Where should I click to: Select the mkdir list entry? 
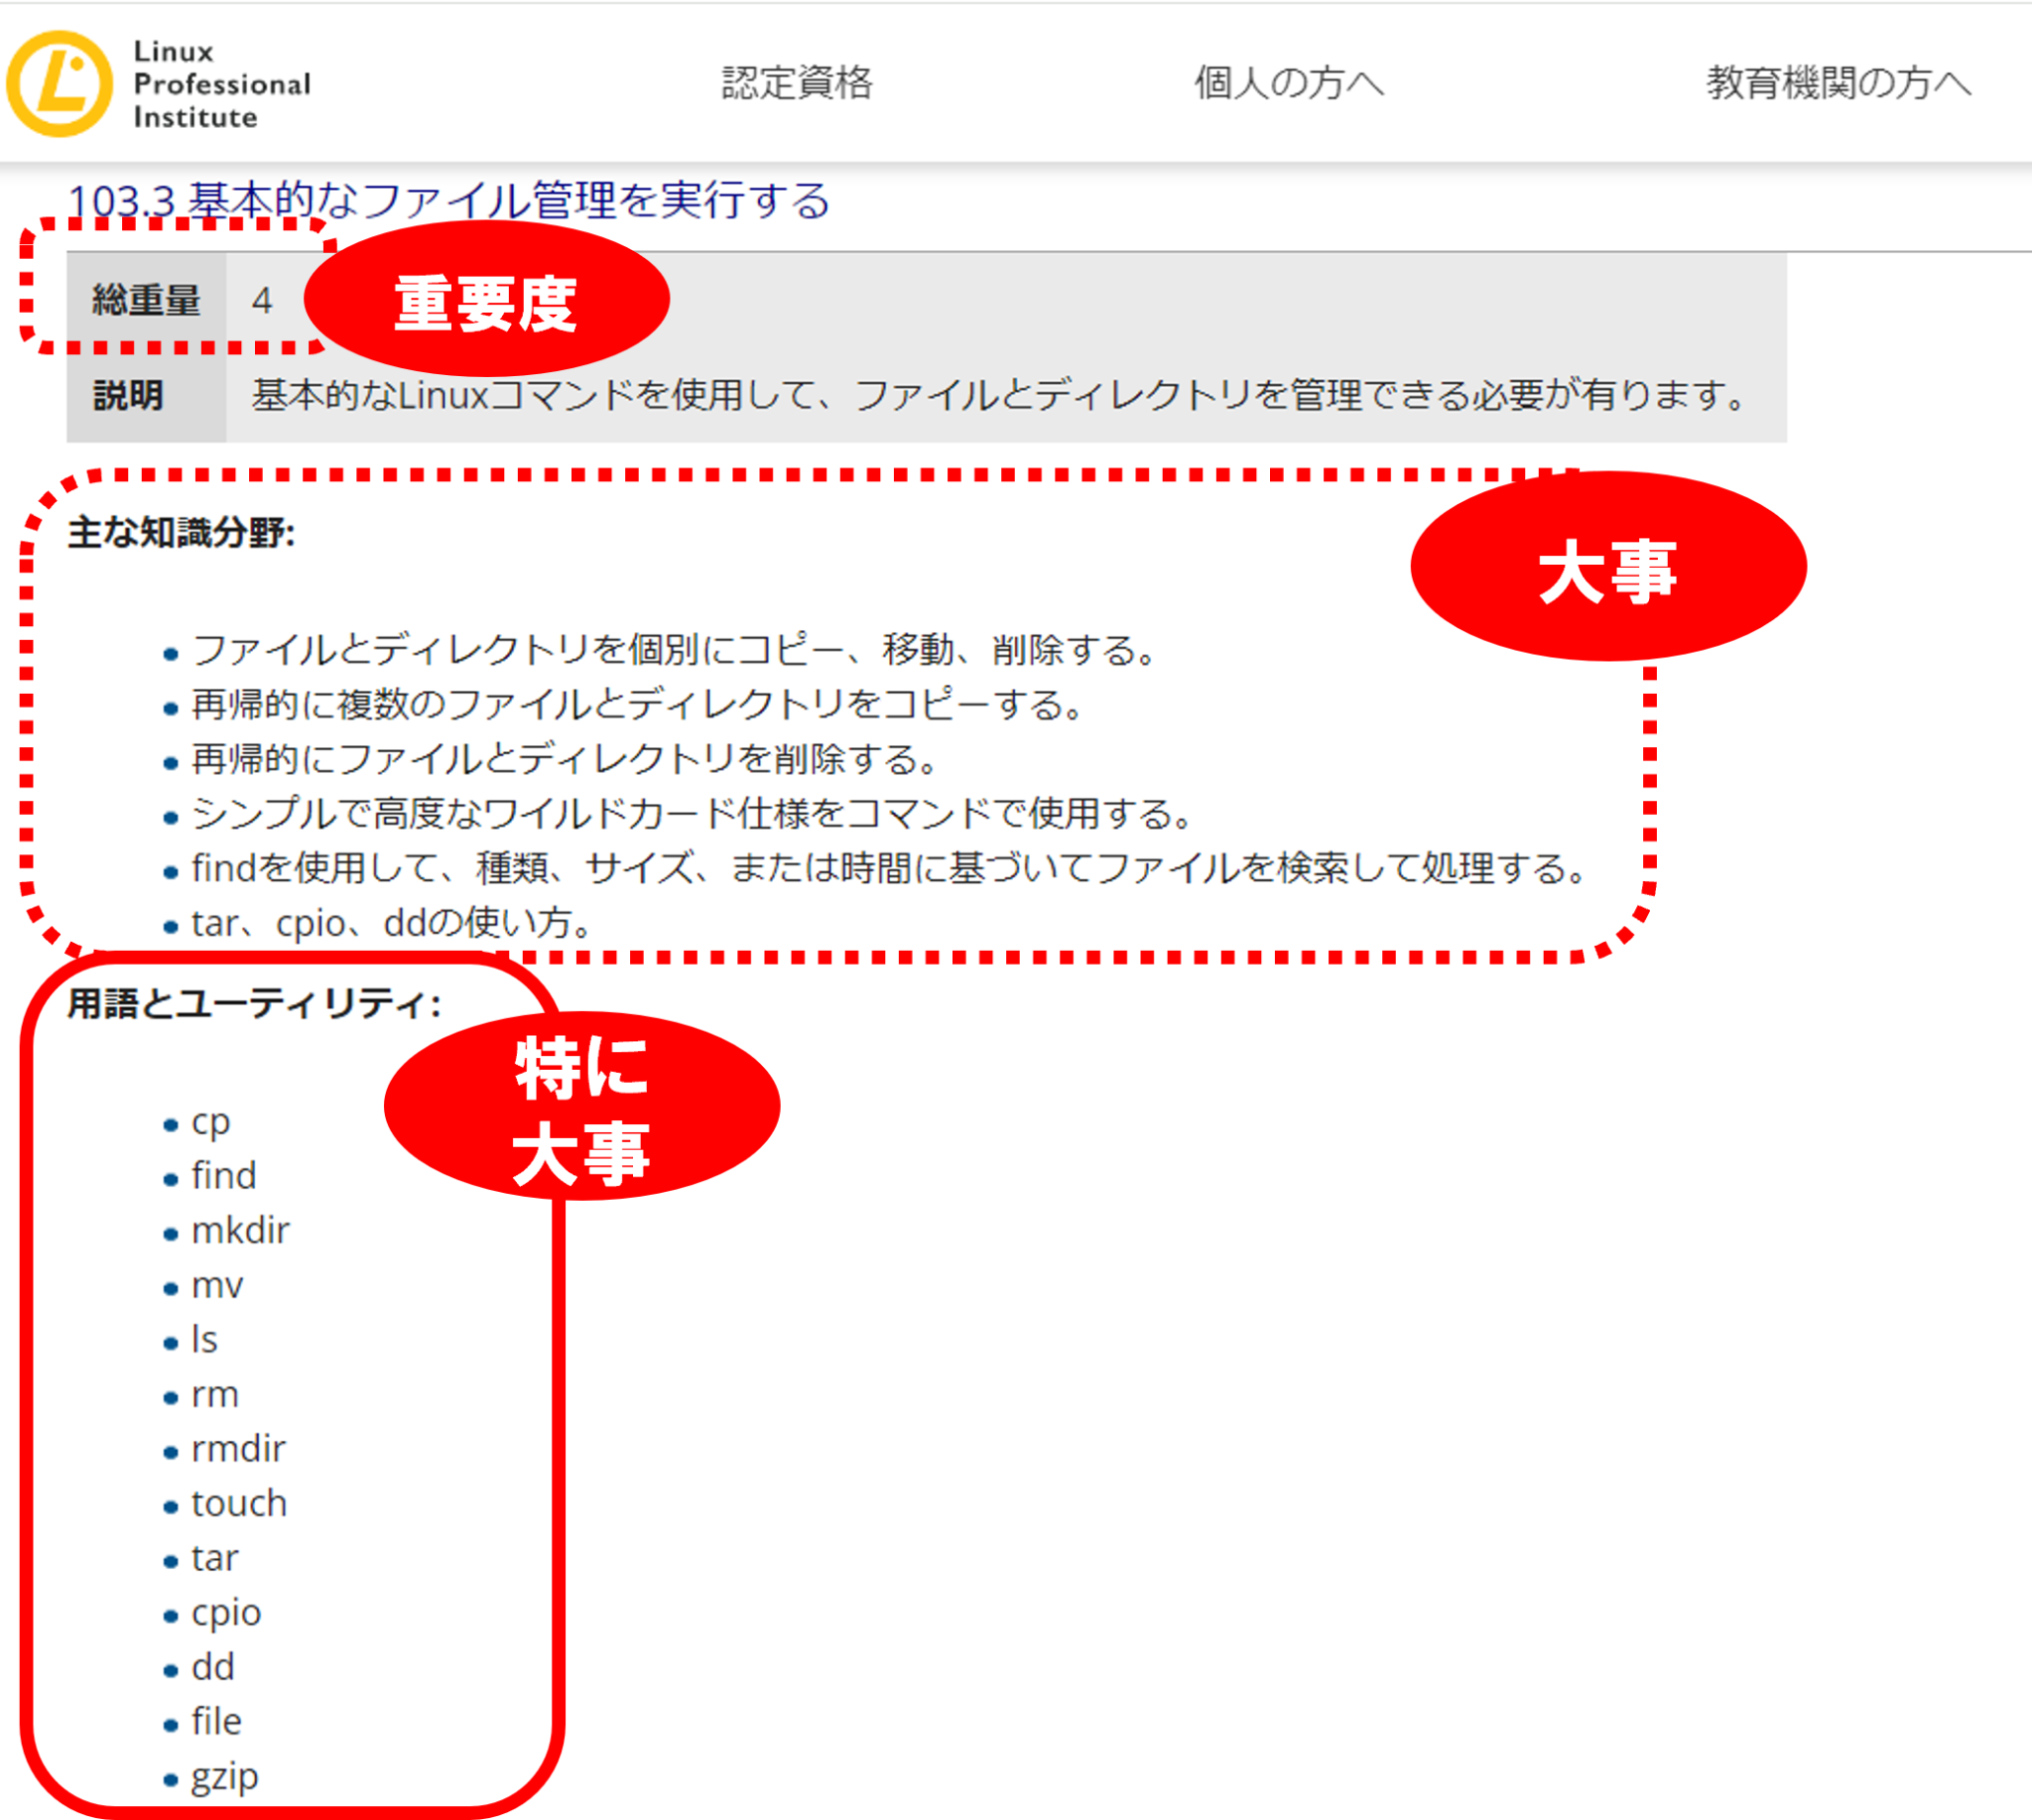pyautogui.click(x=240, y=1230)
